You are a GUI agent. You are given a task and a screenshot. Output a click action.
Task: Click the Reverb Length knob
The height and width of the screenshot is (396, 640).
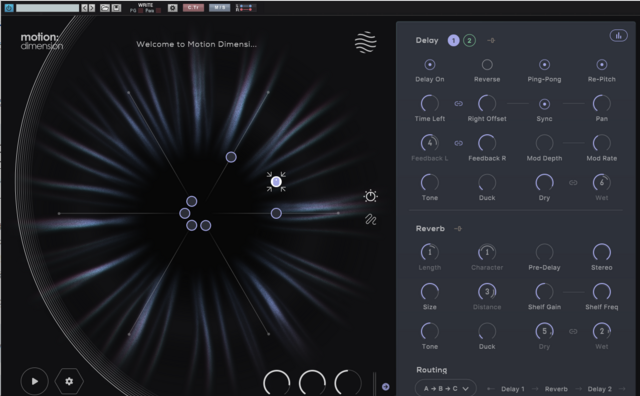point(429,253)
